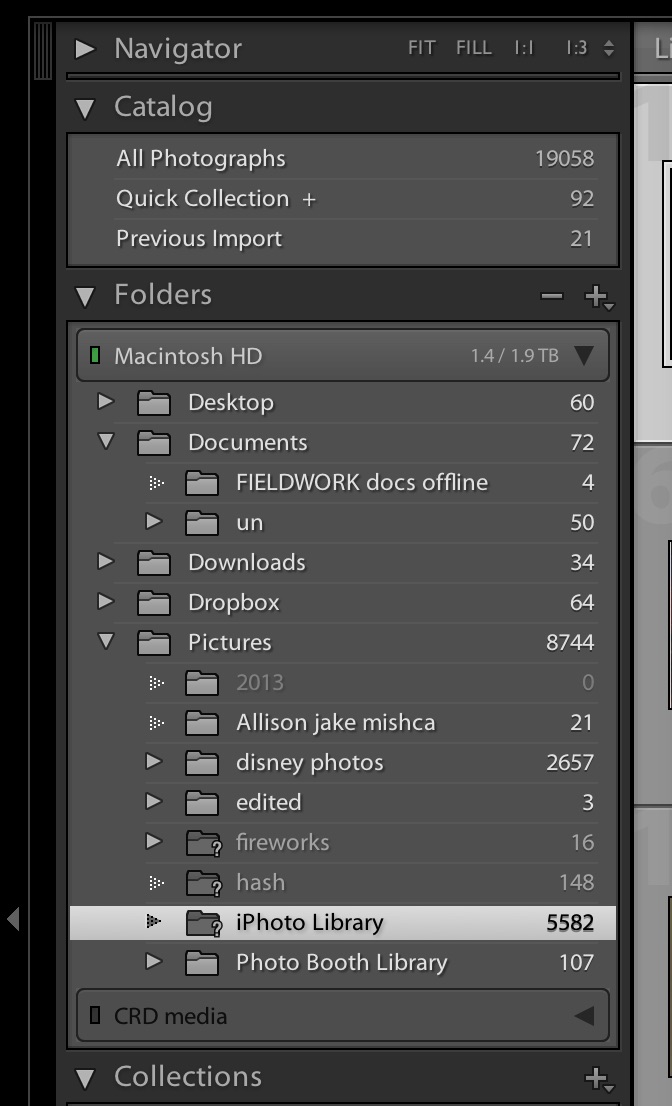Image resolution: width=672 pixels, height=1106 pixels.
Task: Click the missing iPhoto Library folder icon
Action: 204,923
